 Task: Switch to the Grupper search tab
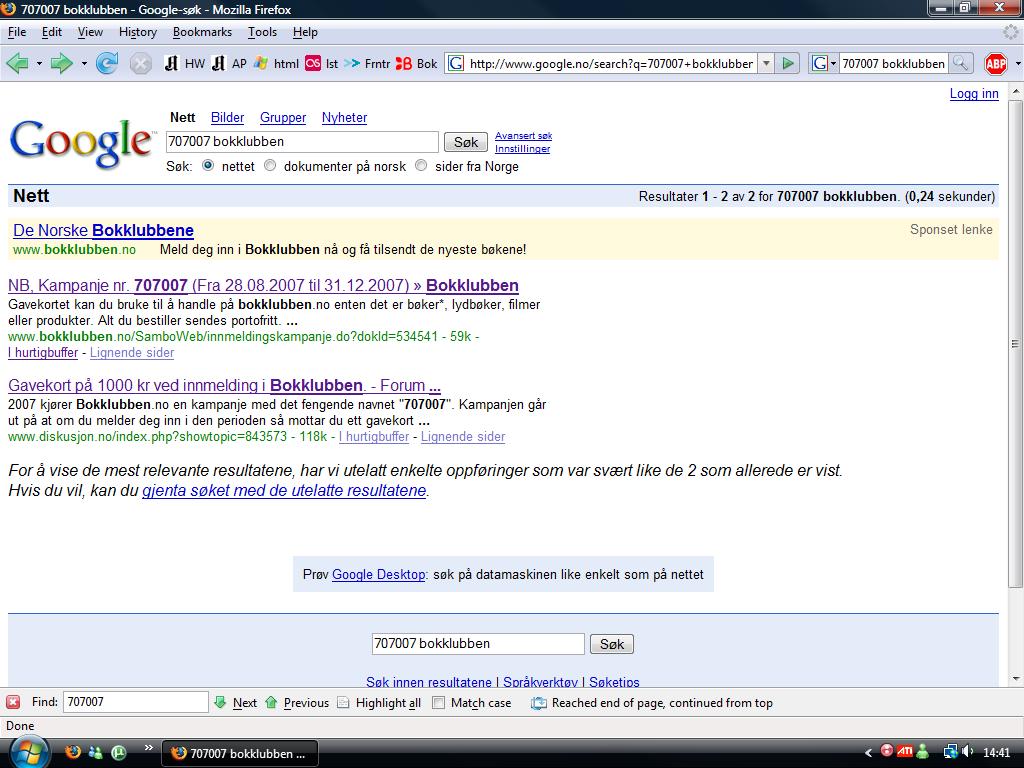283,118
